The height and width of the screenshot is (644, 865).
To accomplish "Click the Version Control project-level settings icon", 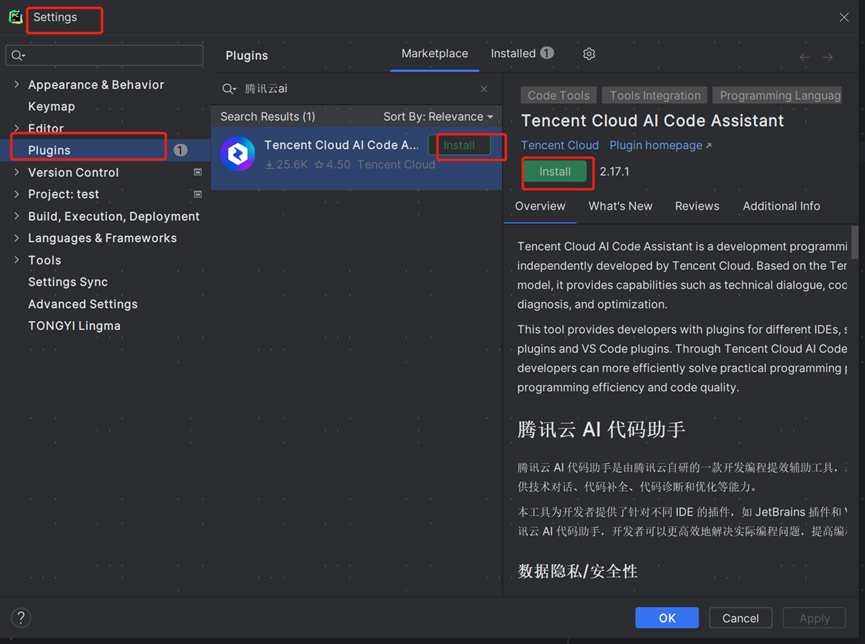I will (197, 172).
